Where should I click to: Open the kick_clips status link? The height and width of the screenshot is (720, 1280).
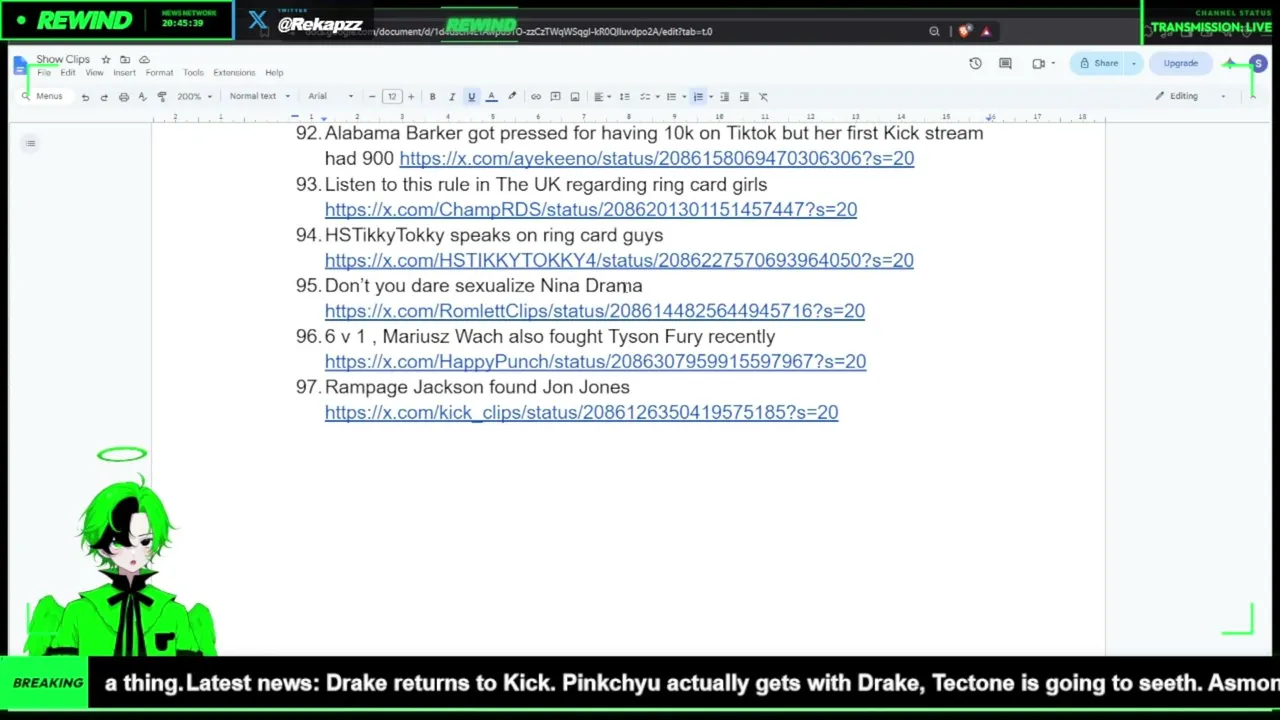pos(582,412)
